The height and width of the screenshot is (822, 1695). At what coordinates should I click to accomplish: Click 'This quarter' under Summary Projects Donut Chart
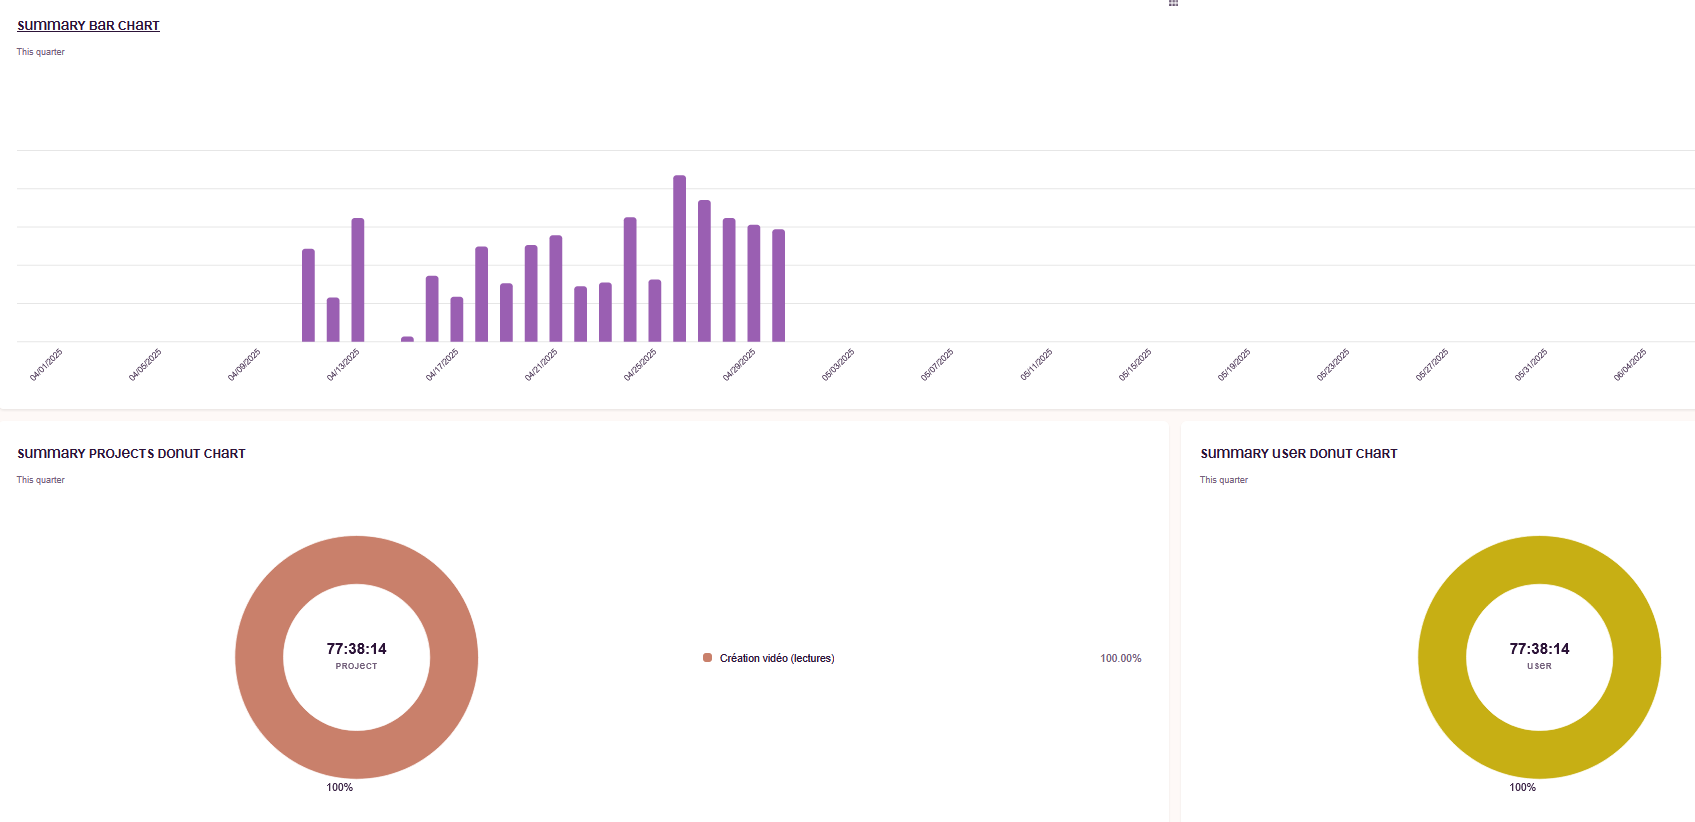click(41, 480)
